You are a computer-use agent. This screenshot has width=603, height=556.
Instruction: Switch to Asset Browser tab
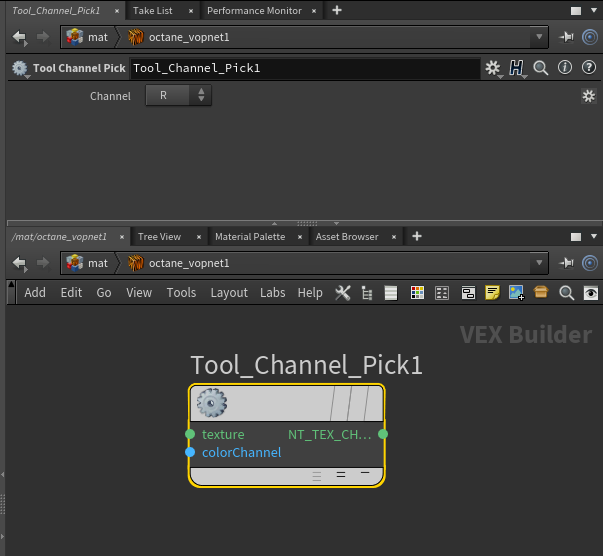347,237
